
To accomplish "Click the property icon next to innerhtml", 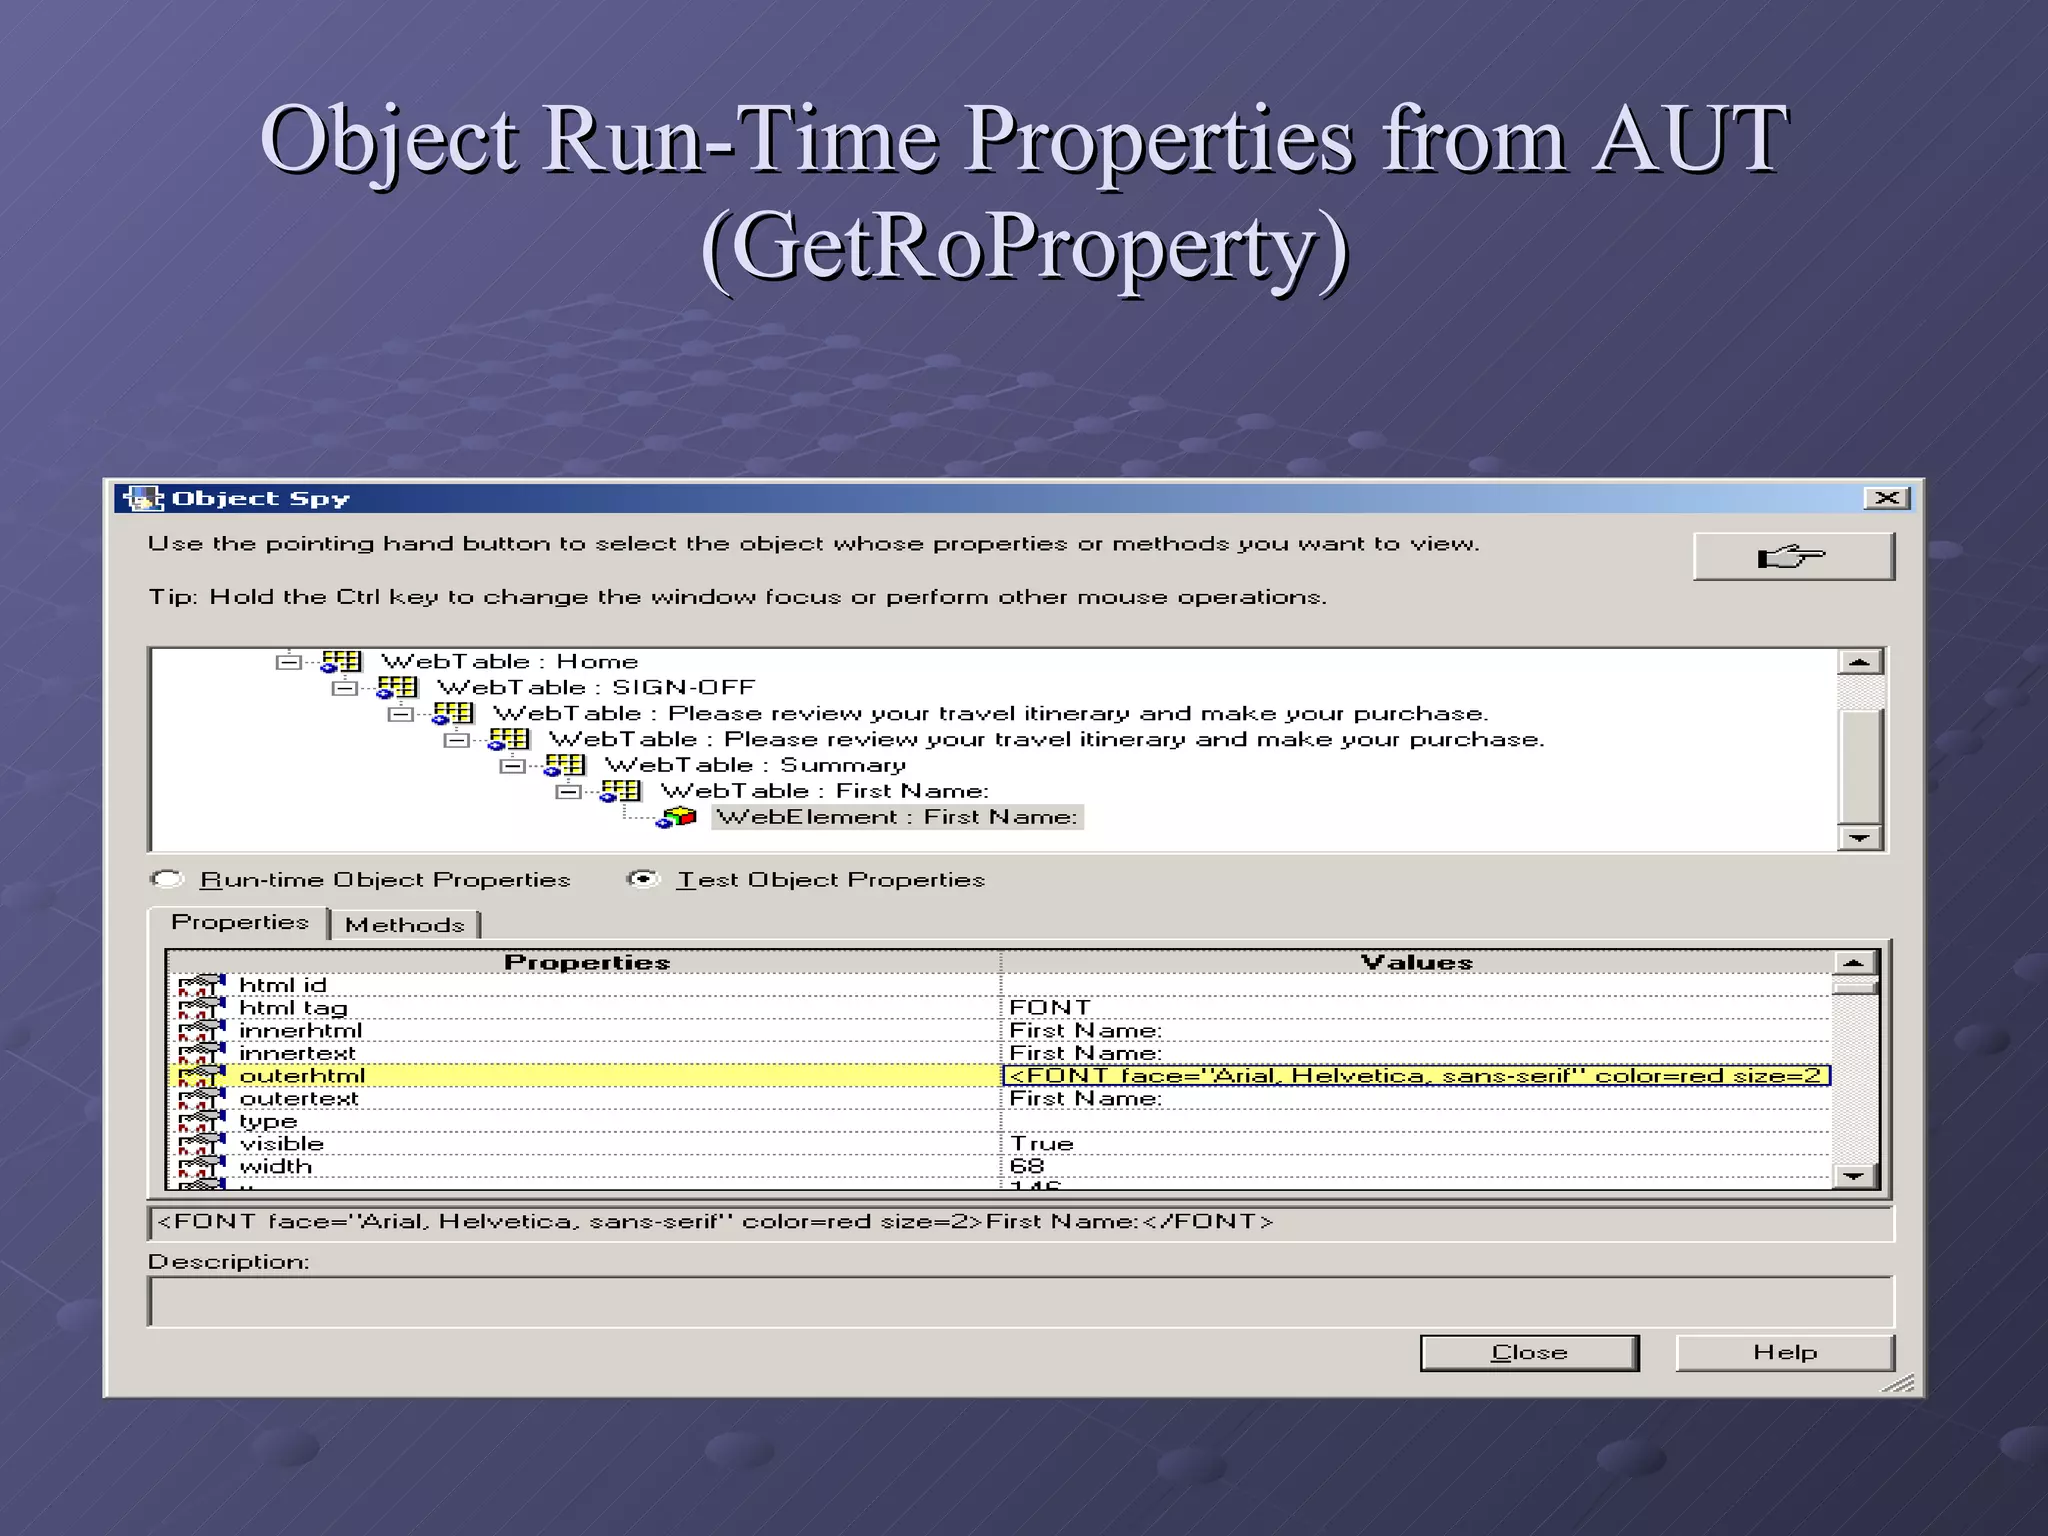I will 202,1031.
